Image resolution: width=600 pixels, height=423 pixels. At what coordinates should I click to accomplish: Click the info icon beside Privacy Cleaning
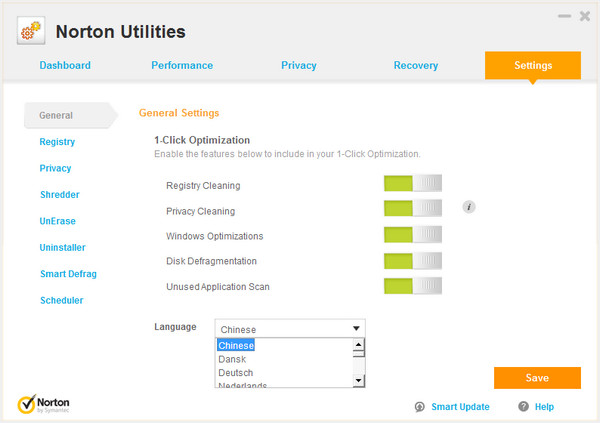pos(468,207)
